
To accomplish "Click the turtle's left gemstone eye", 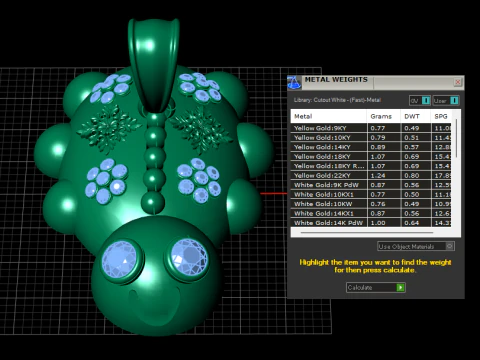I will (120, 259).
